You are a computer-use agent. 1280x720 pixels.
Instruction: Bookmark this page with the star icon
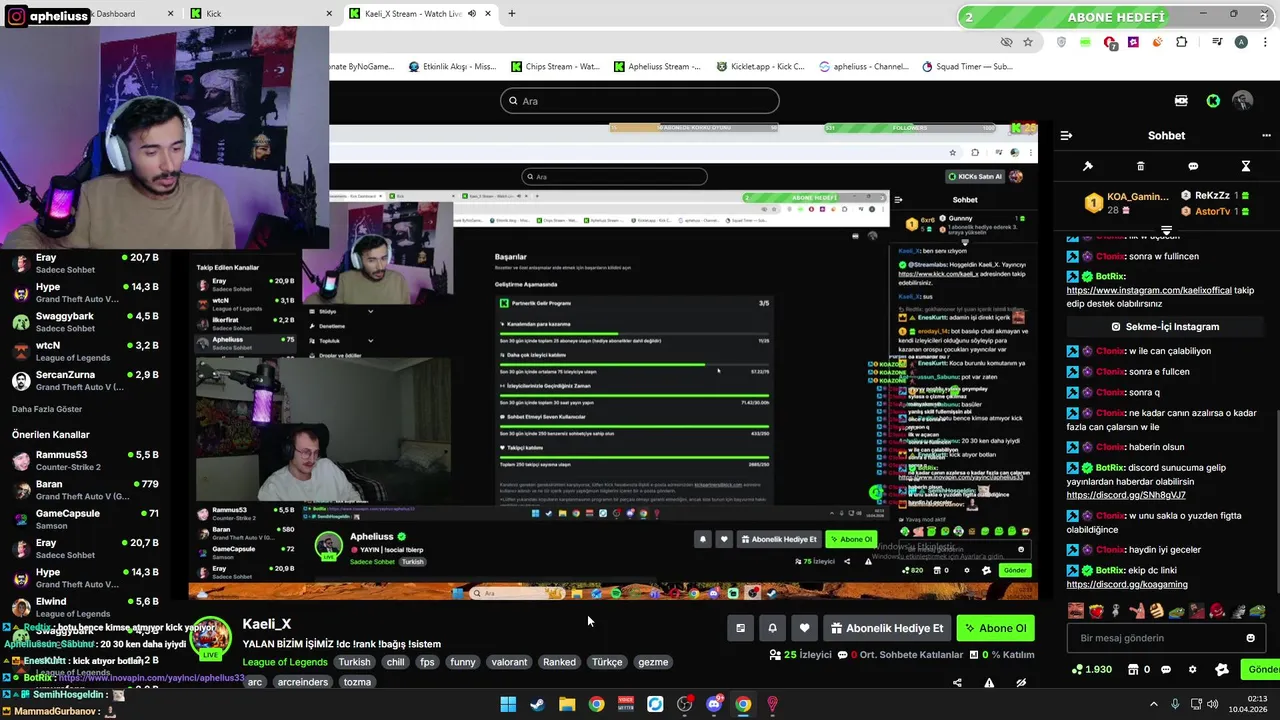click(1028, 42)
